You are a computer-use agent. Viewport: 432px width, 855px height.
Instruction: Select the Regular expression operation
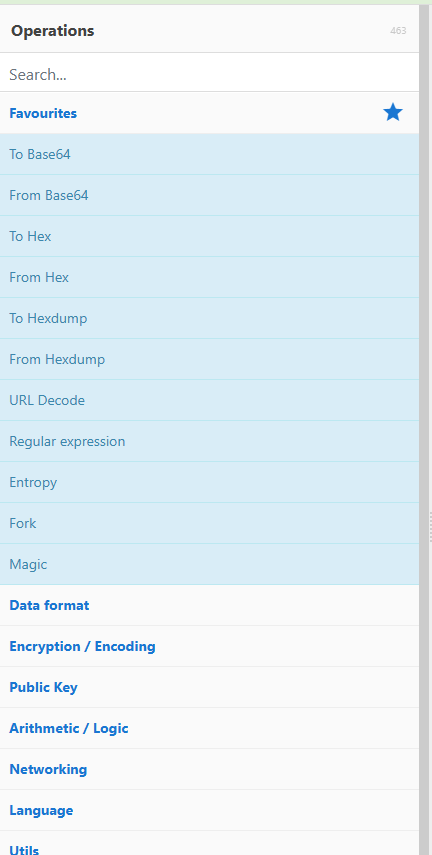click(x=209, y=441)
